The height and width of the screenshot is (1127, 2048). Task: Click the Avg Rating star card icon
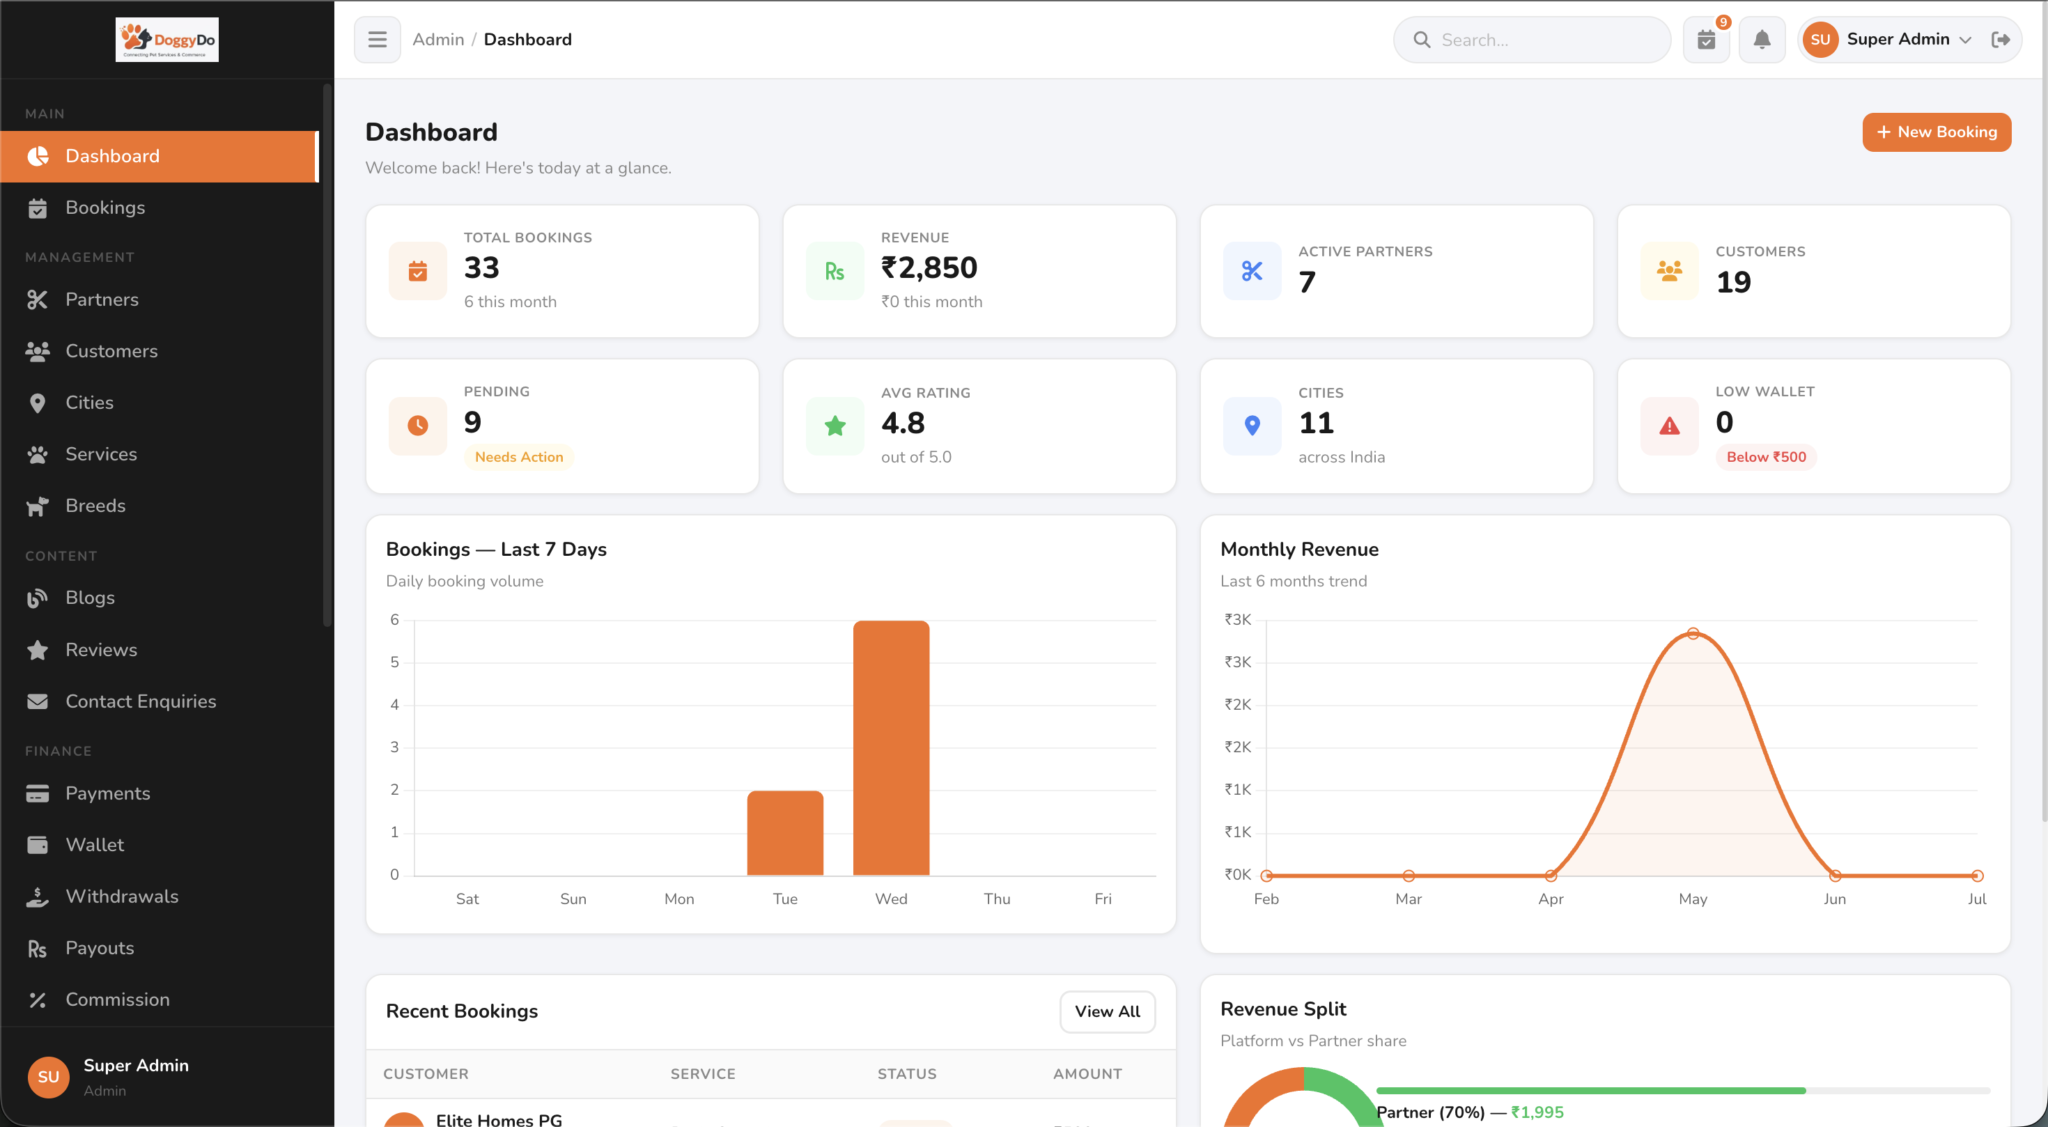(x=835, y=426)
